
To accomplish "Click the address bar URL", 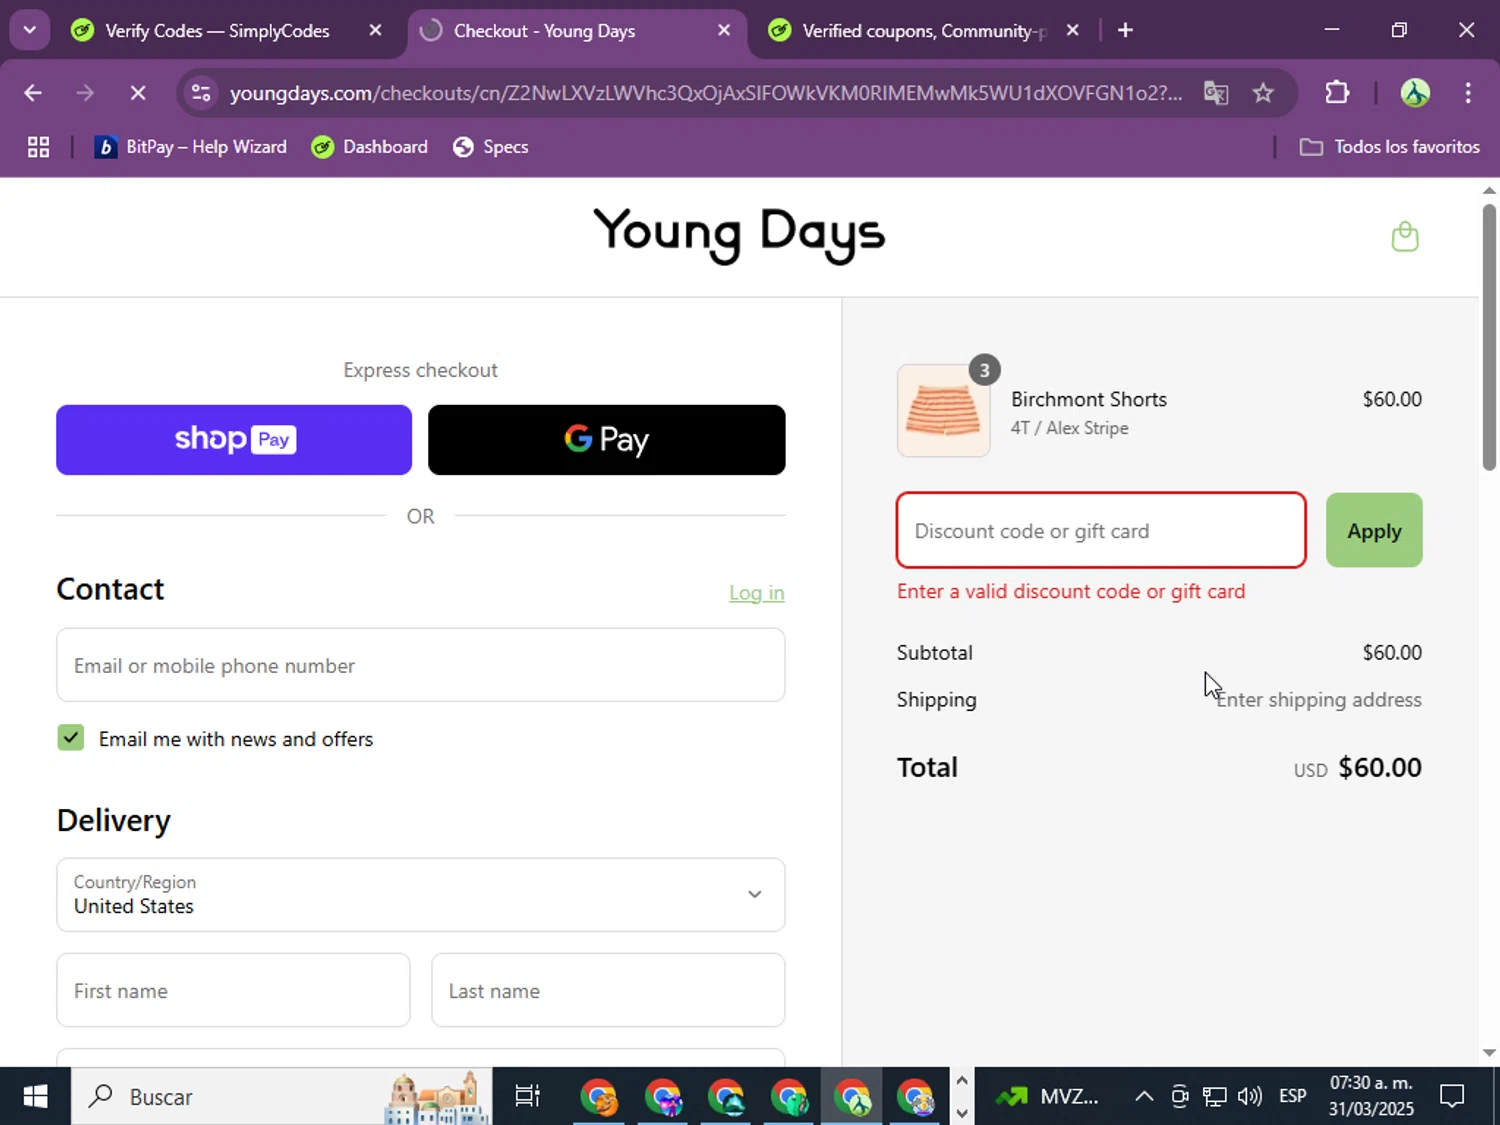I will (705, 93).
